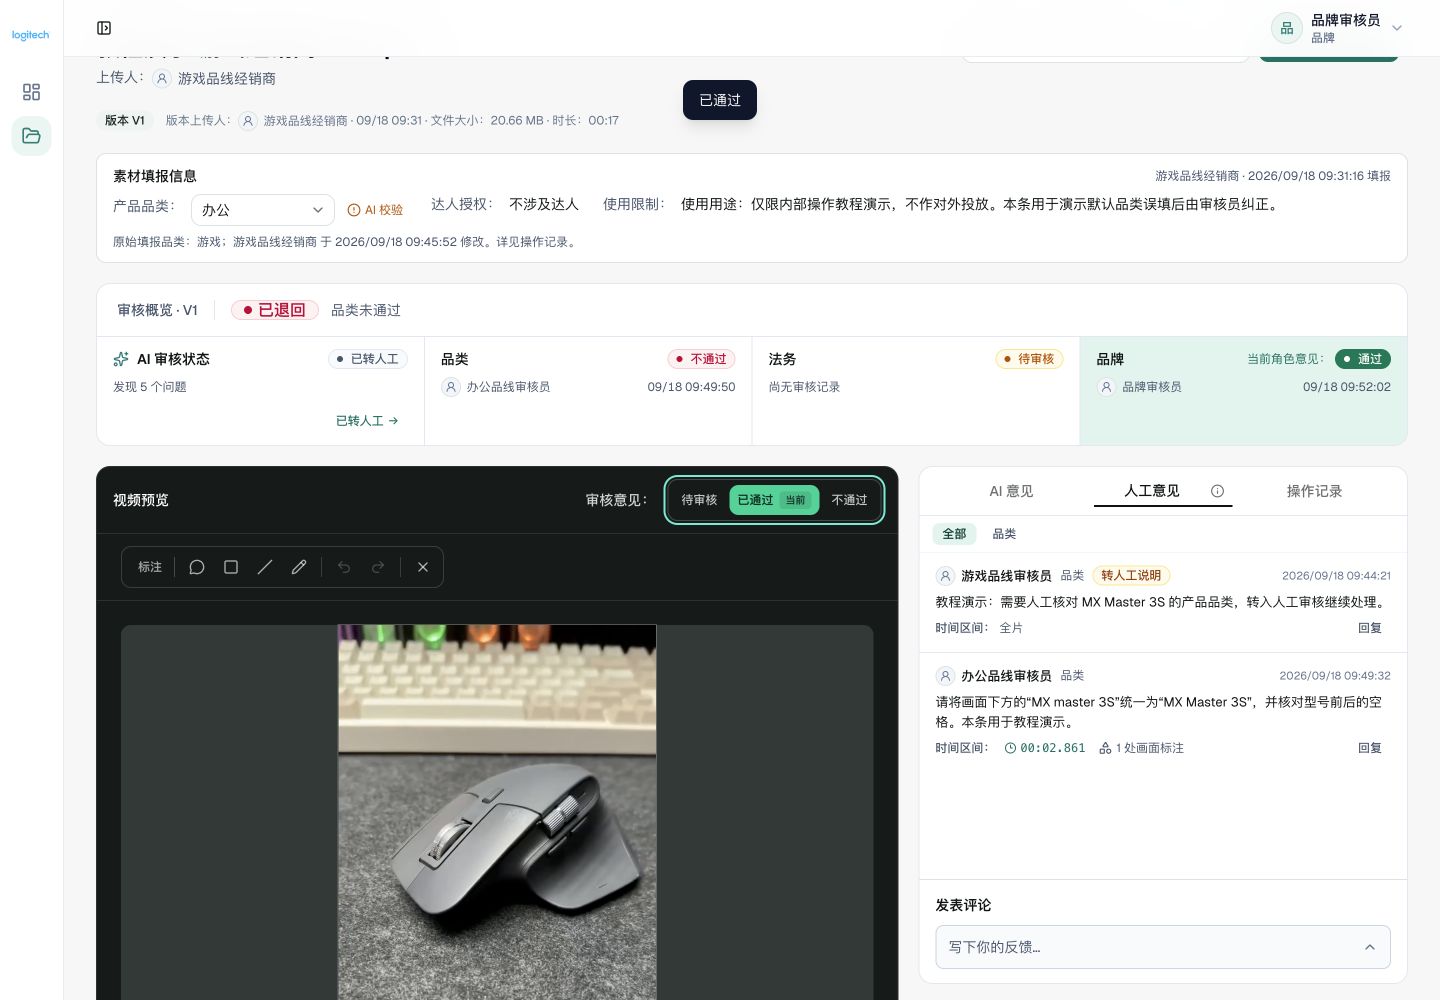Click the 转人工说明 tag
Image resolution: width=1440 pixels, height=1000 pixels.
pos(1131,576)
